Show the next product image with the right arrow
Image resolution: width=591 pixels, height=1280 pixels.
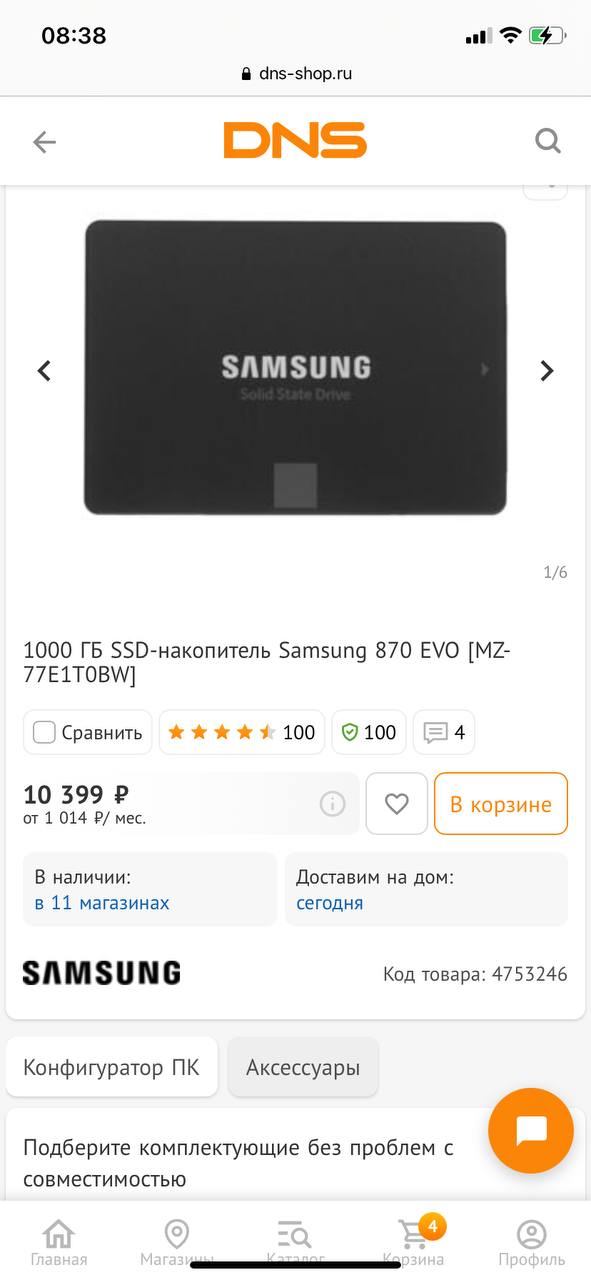tap(546, 371)
